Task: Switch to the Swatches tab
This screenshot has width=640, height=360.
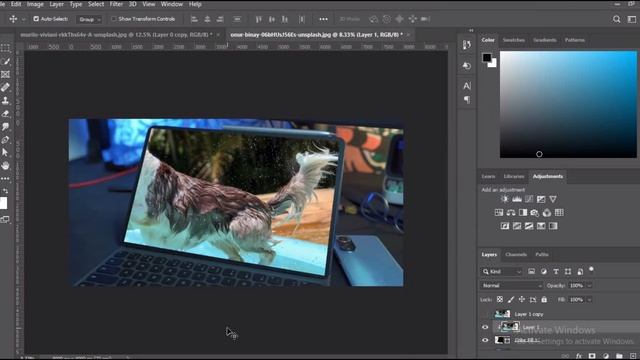Action: pos(513,40)
